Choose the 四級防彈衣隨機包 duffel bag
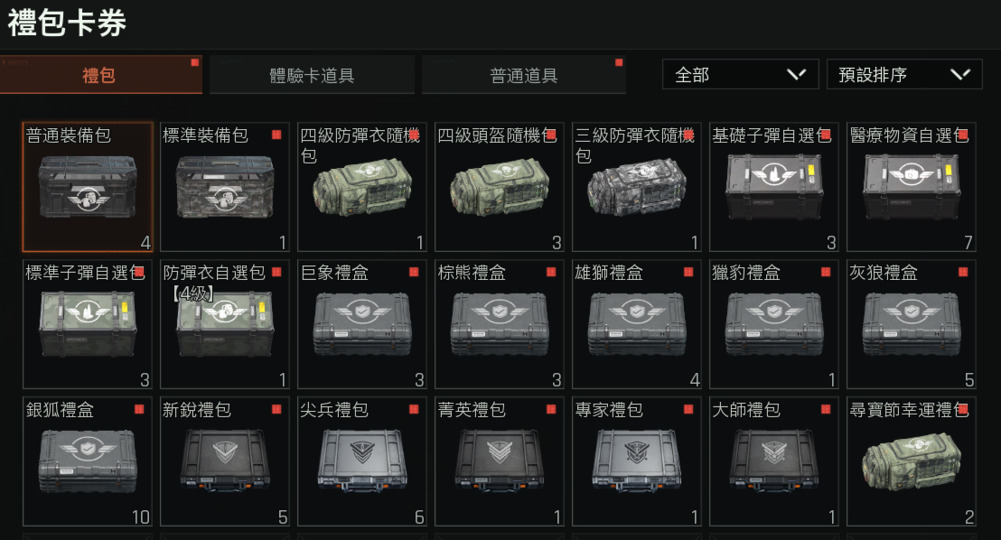The height and width of the screenshot is (540, 1001). [362, 187]
